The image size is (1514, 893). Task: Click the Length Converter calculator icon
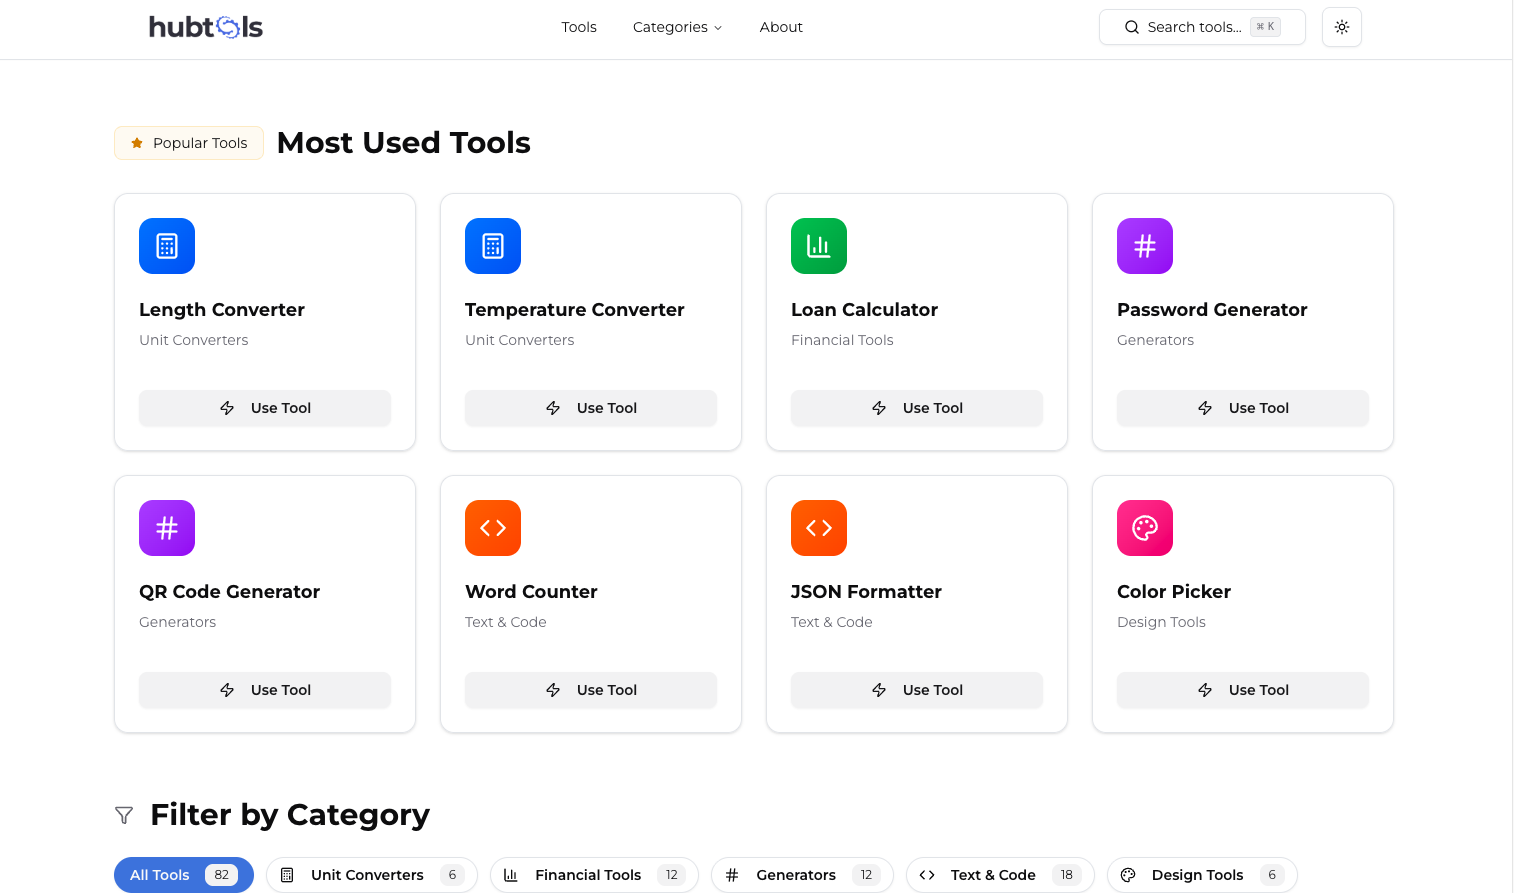pyautogui.click(x=166, y=246)
